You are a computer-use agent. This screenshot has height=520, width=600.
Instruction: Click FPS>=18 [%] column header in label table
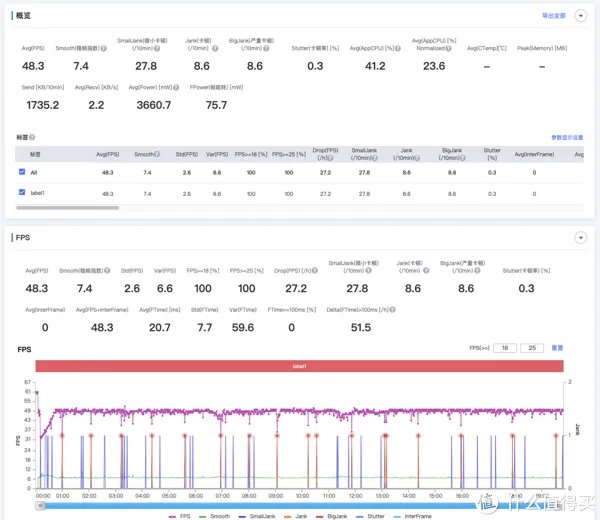(x=251, y=154)
